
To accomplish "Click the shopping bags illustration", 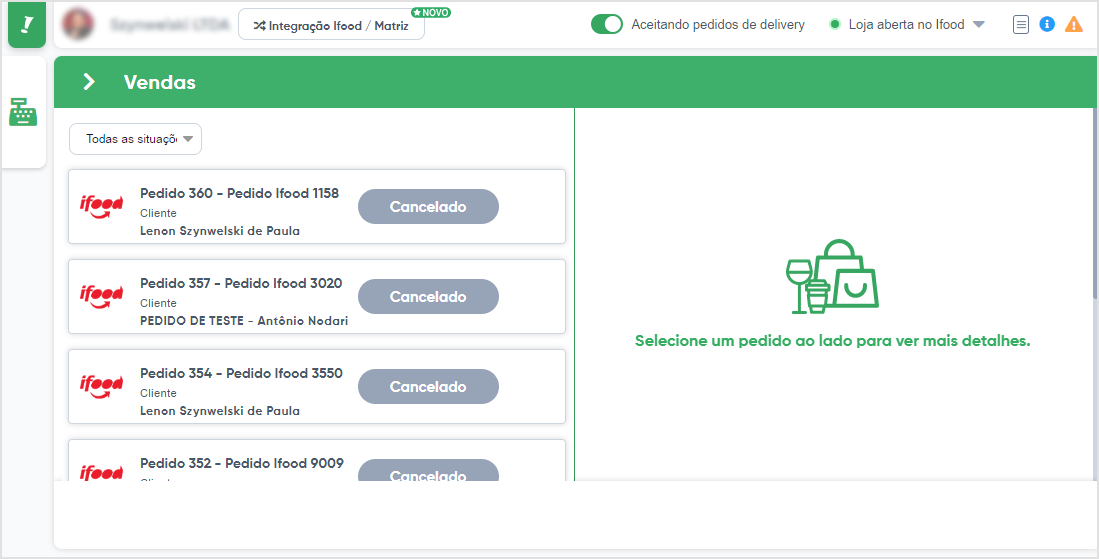I will point(833,277).
